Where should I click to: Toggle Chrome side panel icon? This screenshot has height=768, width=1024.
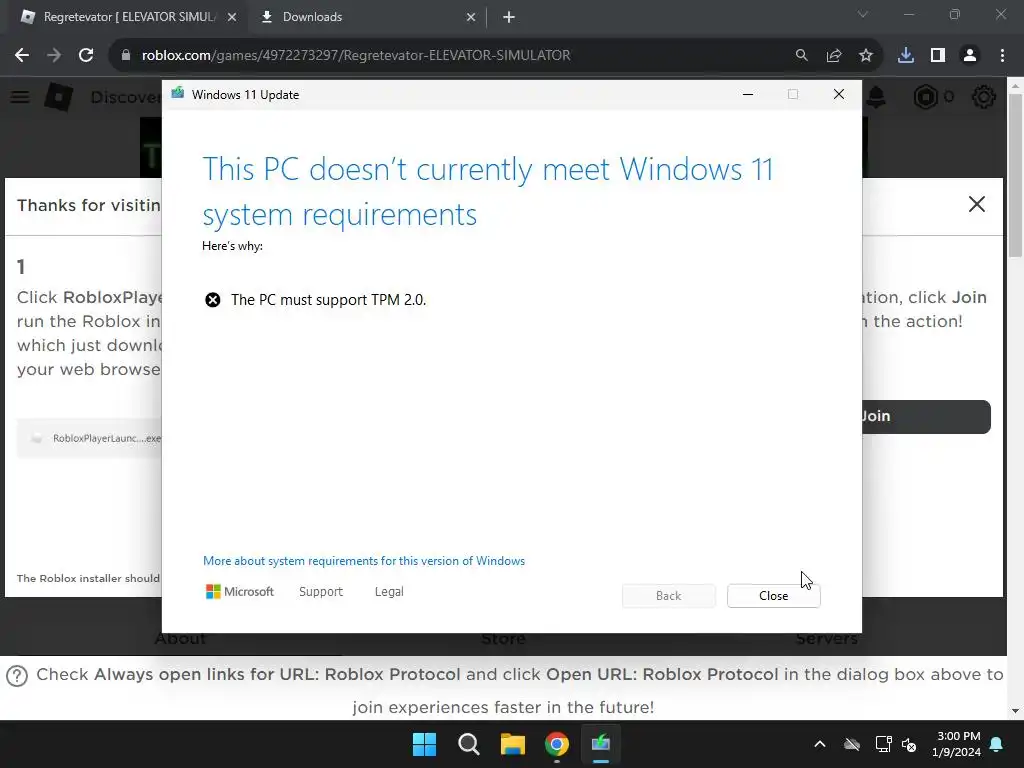(x=938, y=56)
